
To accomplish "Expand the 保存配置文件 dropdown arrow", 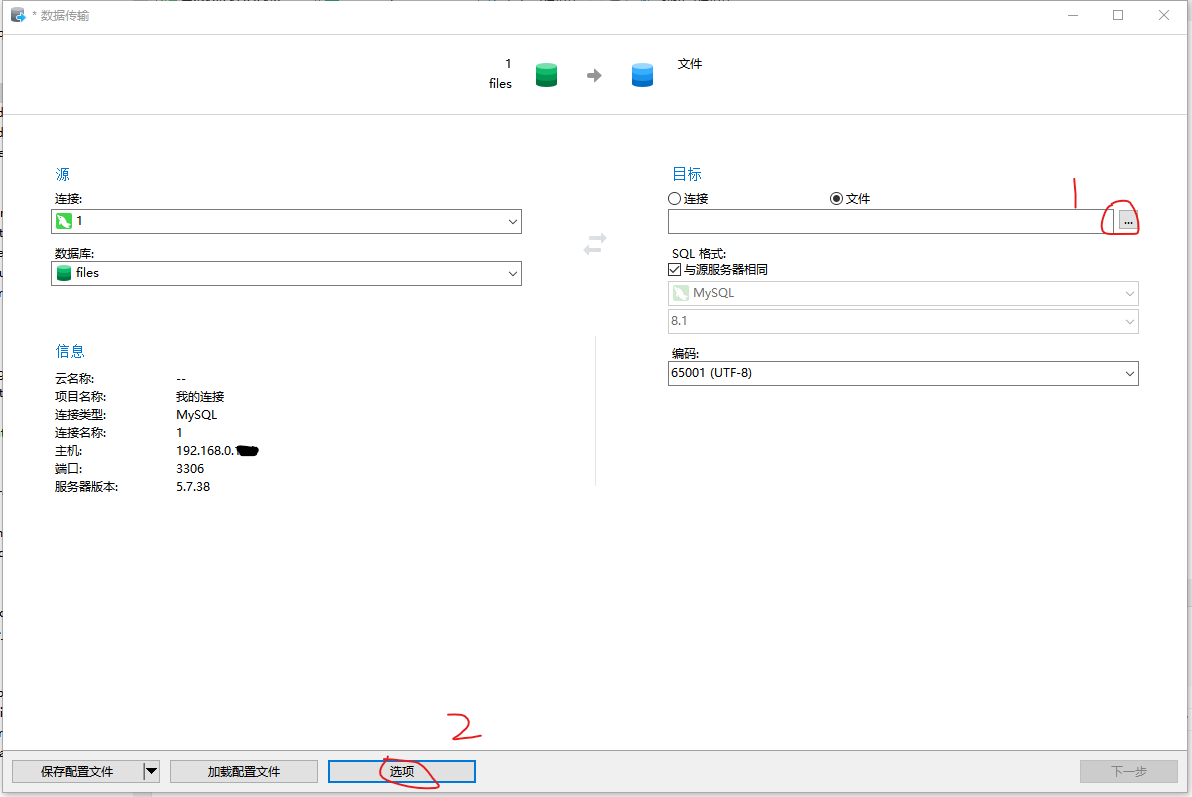I will (x=151, y=771).
